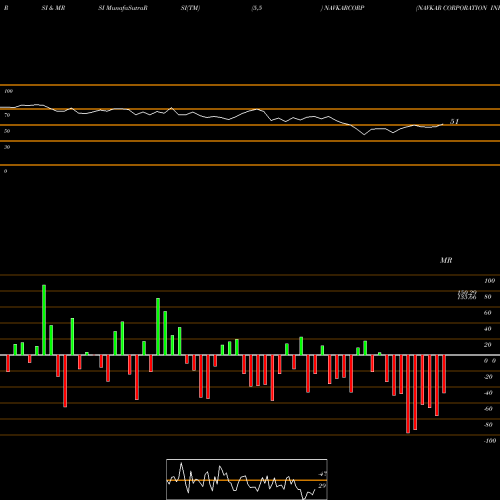Click the MR axis label '-80'
500x500 pixels.
tap(488, 425)
